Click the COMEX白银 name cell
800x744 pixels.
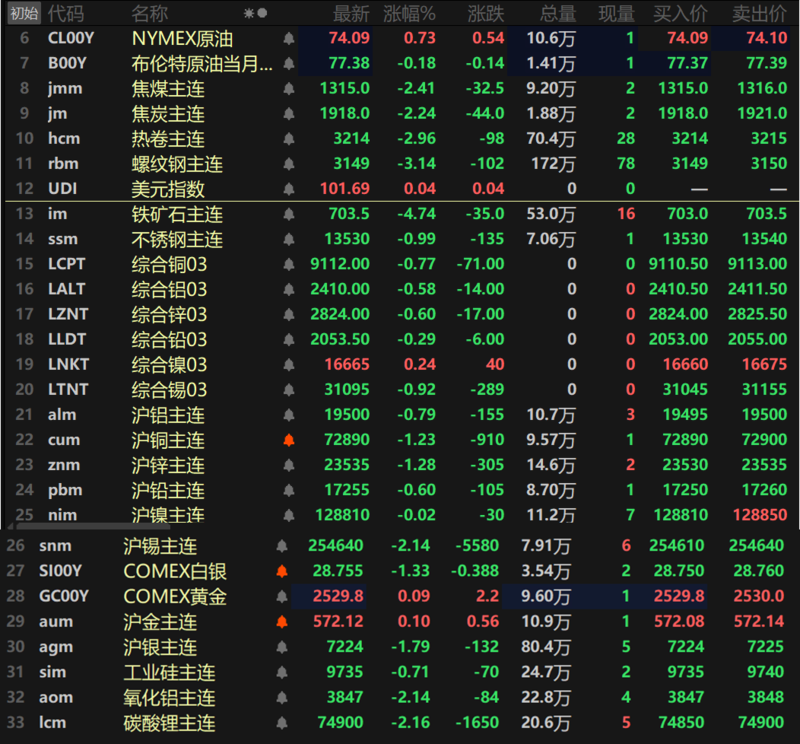click(x=175, y=572)
